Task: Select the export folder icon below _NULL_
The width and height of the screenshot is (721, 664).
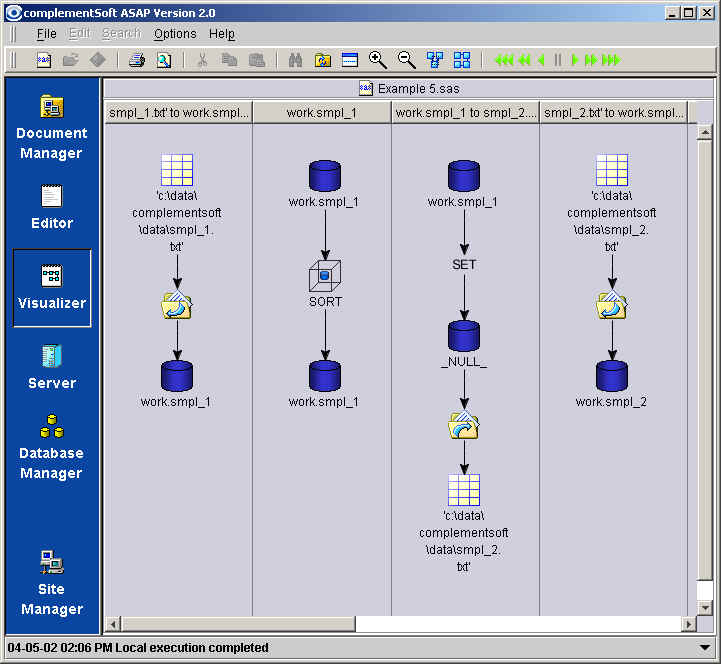Action: tap(464, 425)
